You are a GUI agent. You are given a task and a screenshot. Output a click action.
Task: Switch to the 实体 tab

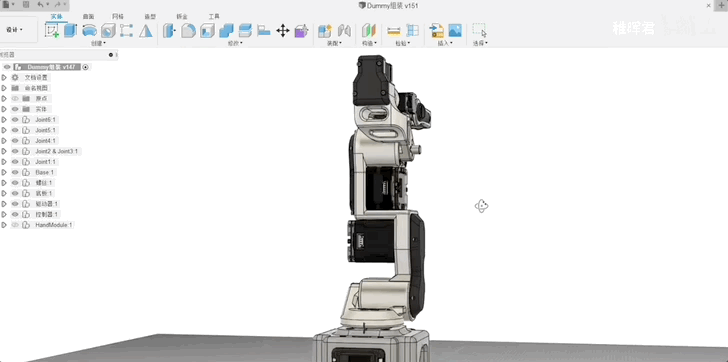tap(57, 17)
